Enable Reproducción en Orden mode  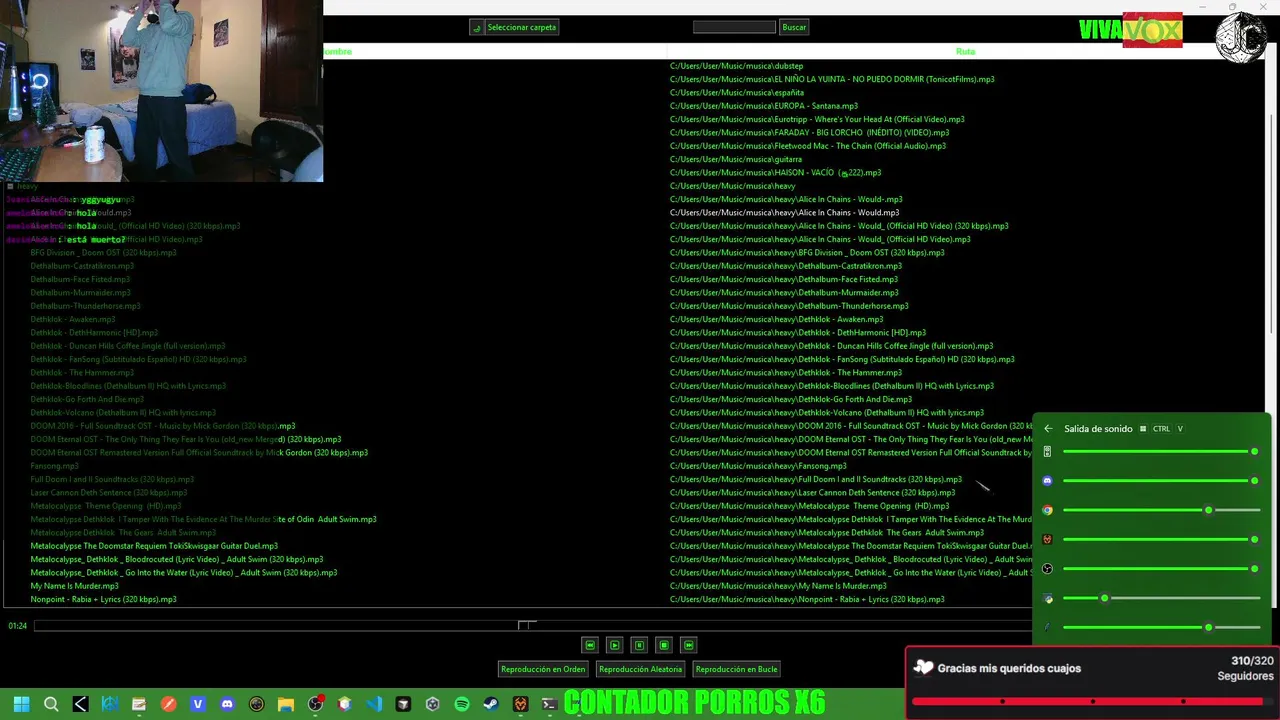point(543,669)
